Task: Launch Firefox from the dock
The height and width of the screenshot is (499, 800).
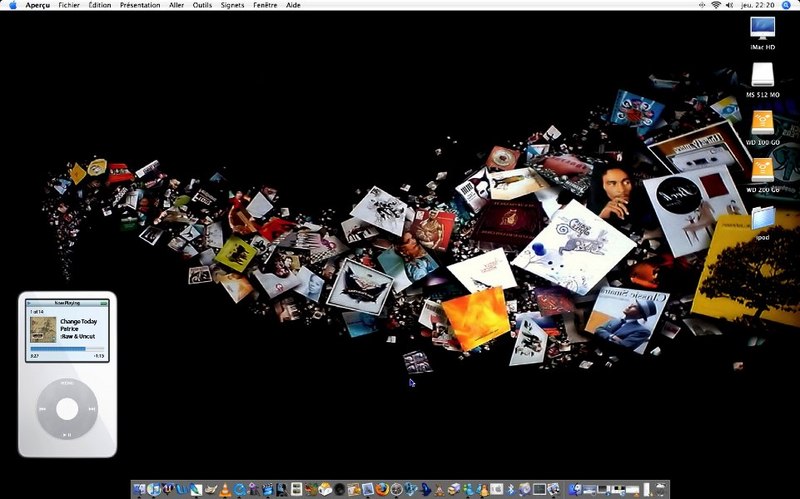Action: [x=382, y=489]
